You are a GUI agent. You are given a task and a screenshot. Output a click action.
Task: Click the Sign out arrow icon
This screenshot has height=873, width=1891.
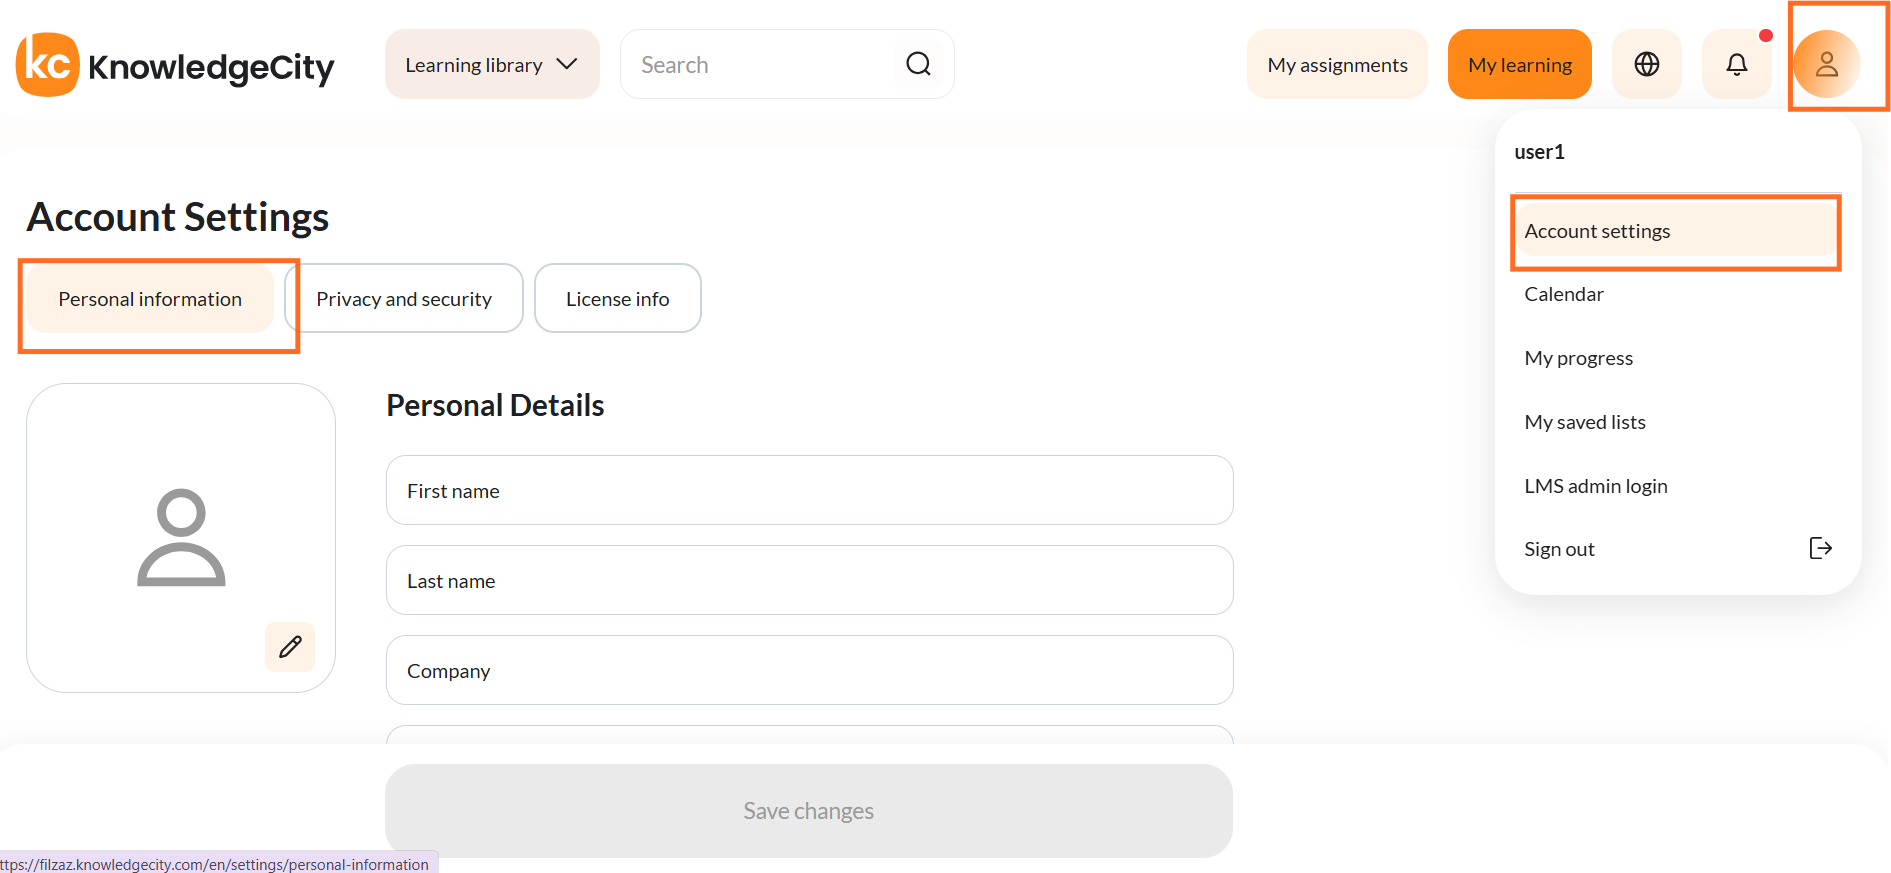click(1821, 548)
